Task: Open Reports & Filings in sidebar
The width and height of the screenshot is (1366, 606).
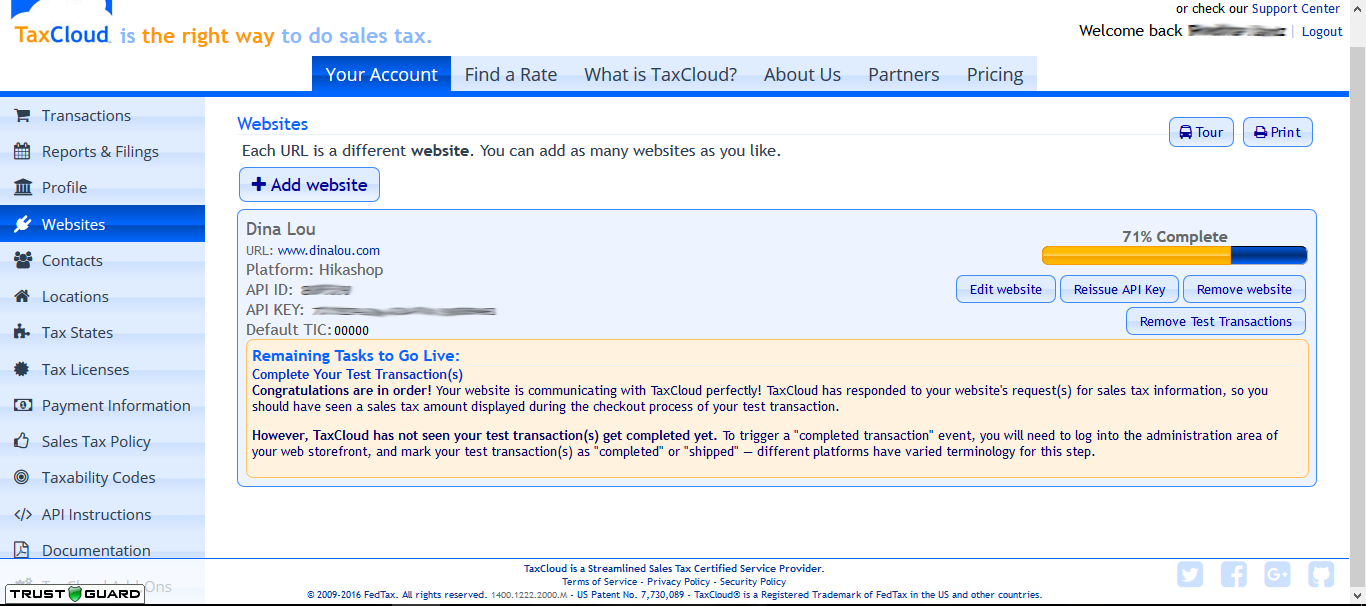Action: click(x=102, y=152)
